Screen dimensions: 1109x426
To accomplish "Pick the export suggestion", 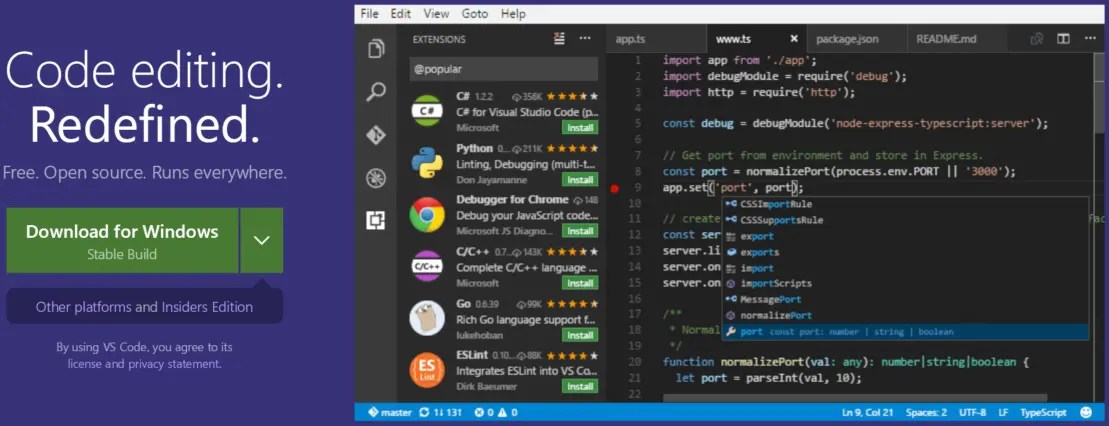I will (x=905, y=236).
